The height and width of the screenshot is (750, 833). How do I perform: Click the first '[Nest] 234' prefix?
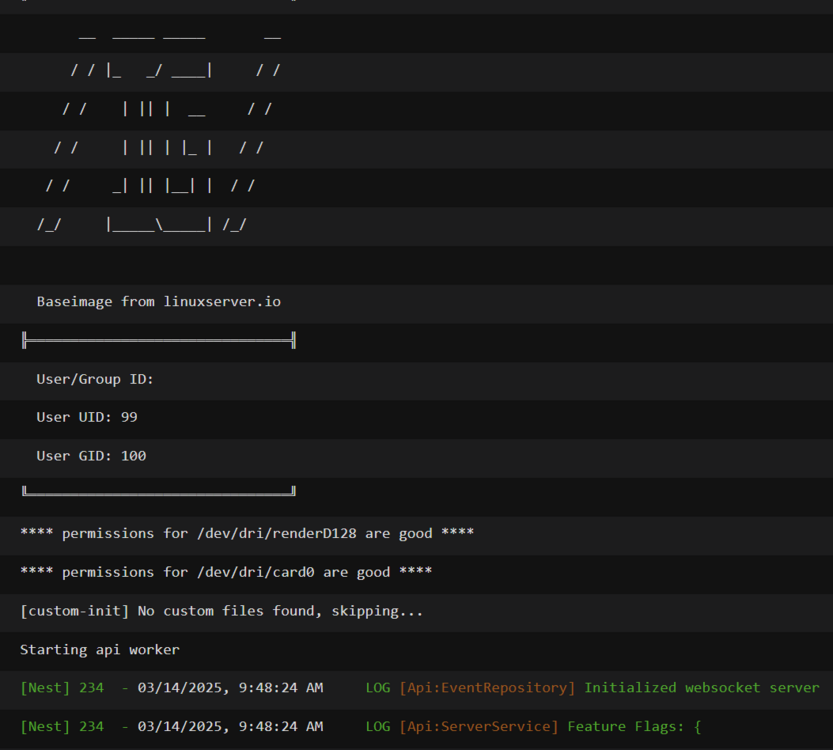pyautogui.click(x=62, y=688)
